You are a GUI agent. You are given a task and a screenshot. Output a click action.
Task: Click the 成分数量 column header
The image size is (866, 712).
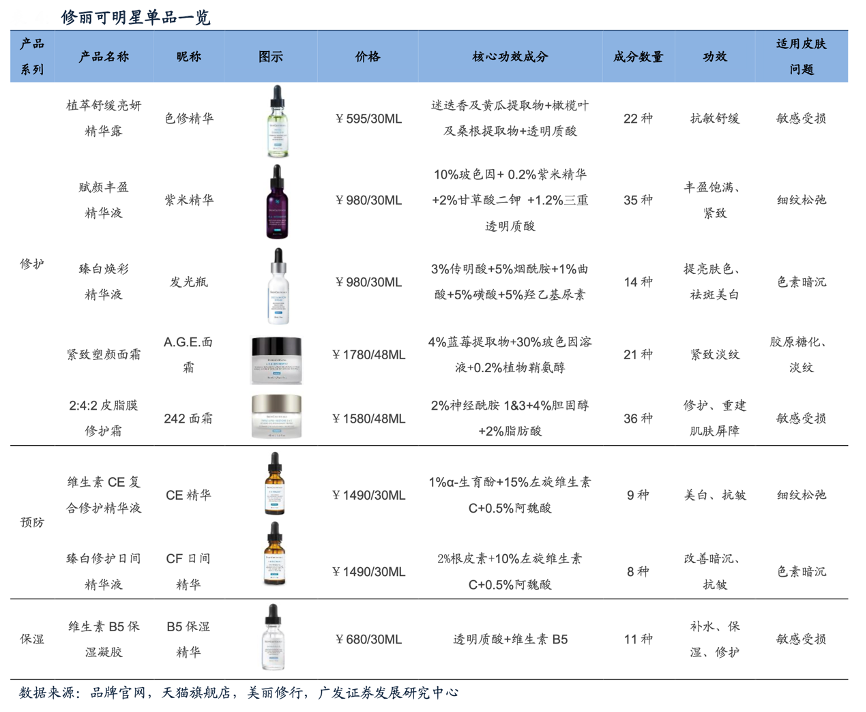point(638,57)
